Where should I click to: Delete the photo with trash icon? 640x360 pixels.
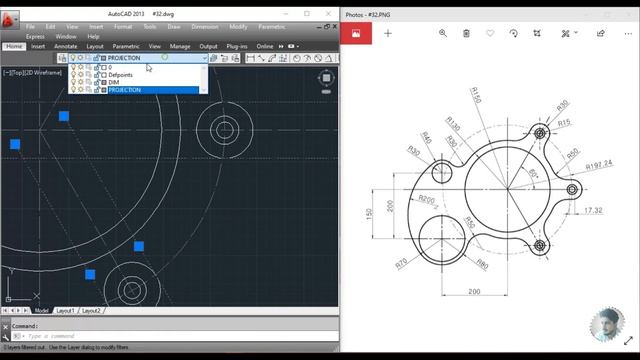point(466,33)
